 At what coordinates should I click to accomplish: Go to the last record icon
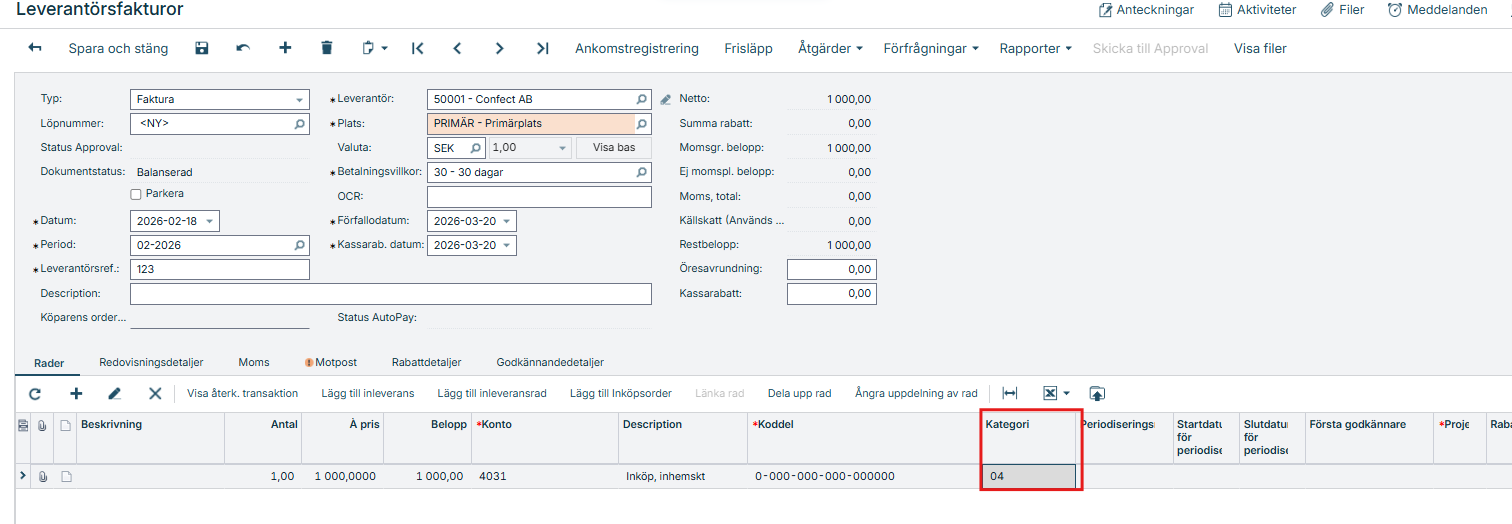point(542,48)
